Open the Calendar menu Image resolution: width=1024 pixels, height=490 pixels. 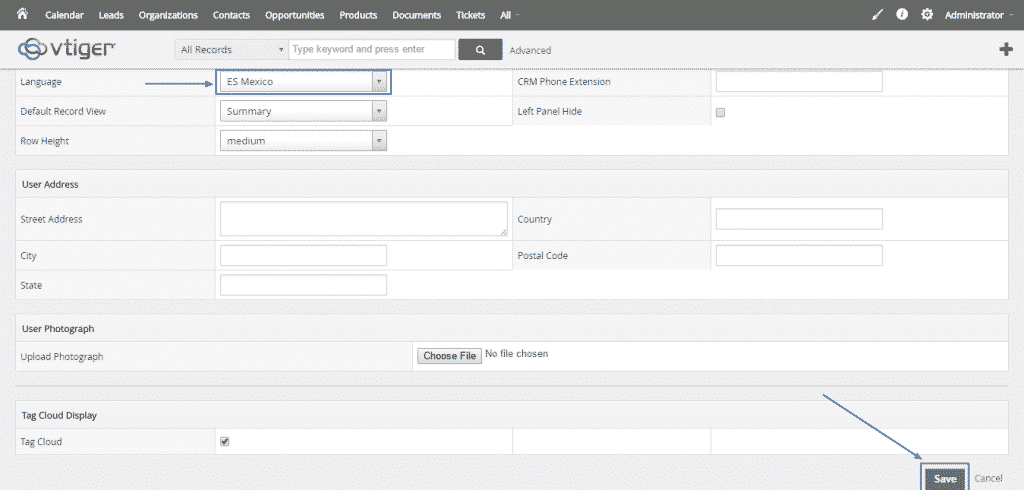[x=64, y=15]
